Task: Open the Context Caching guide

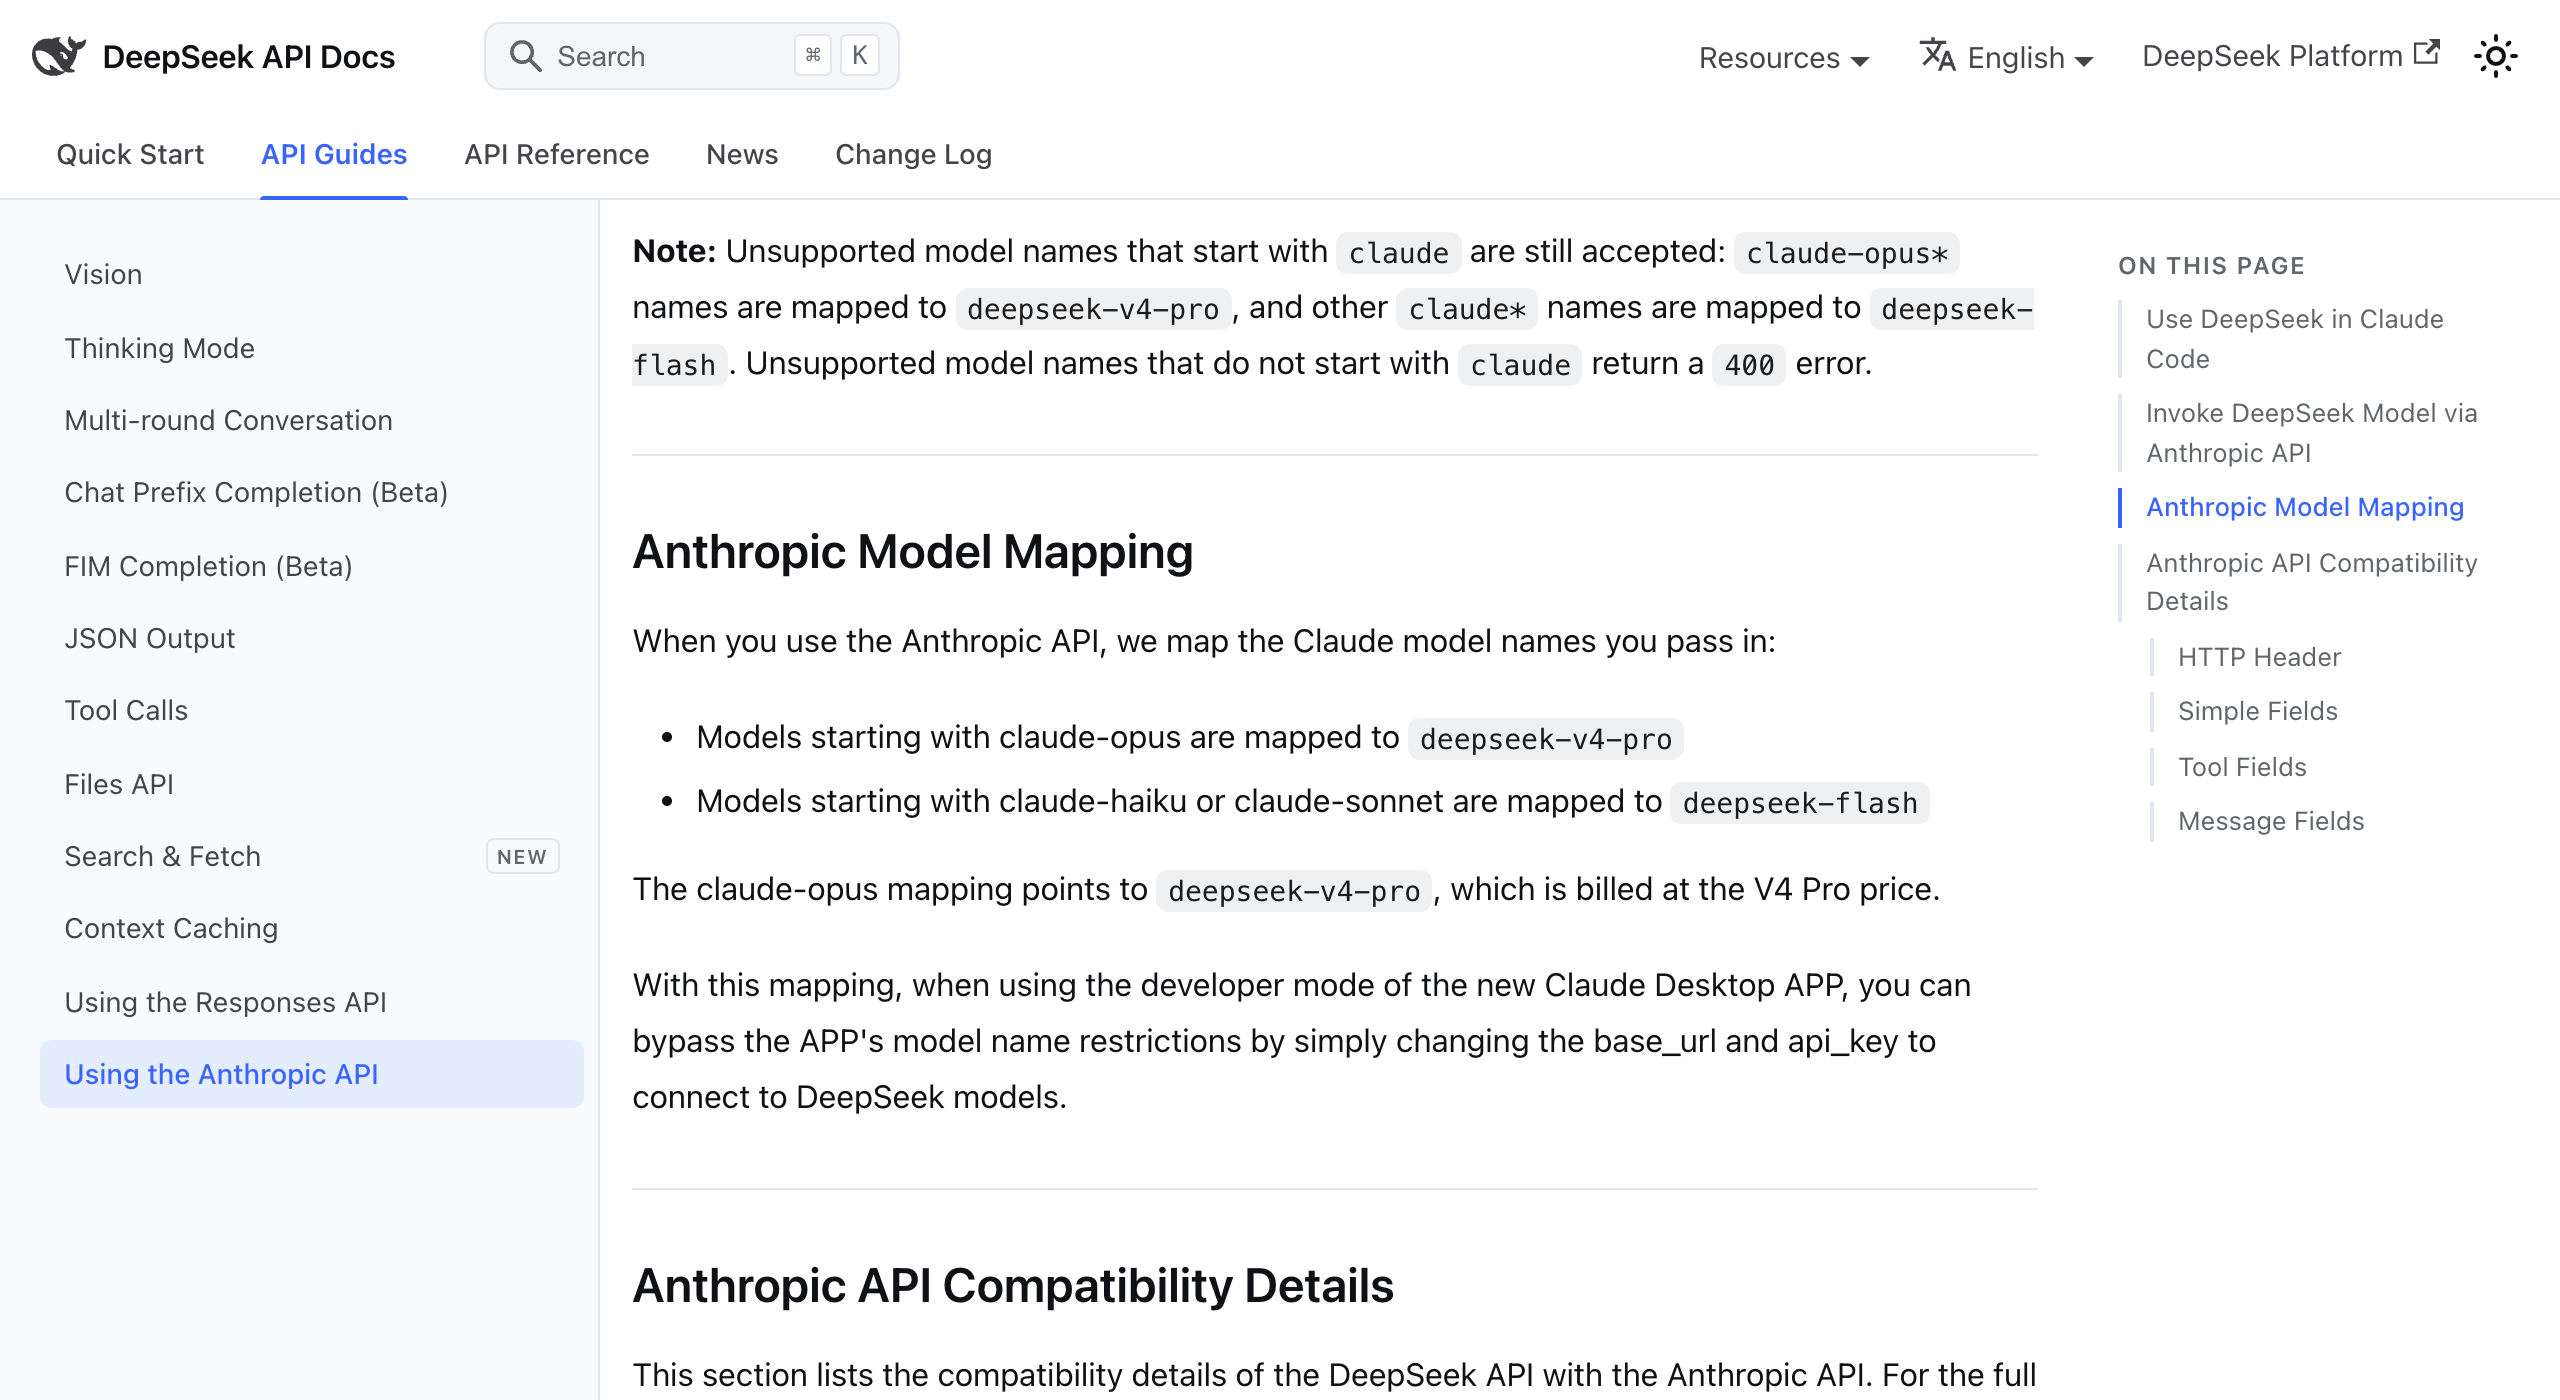Action: tap(312, 928)
